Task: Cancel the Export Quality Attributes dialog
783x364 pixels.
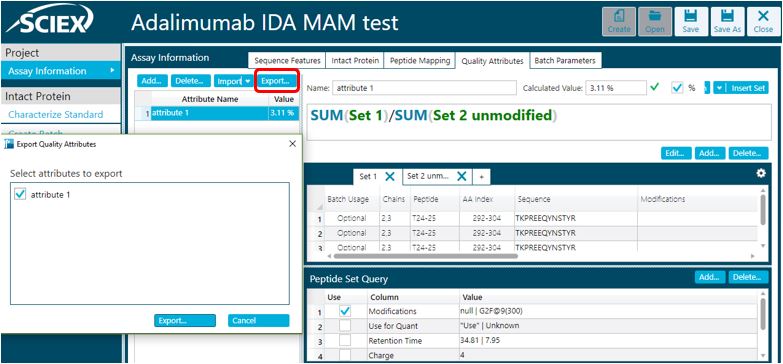Action: [258, 321]
